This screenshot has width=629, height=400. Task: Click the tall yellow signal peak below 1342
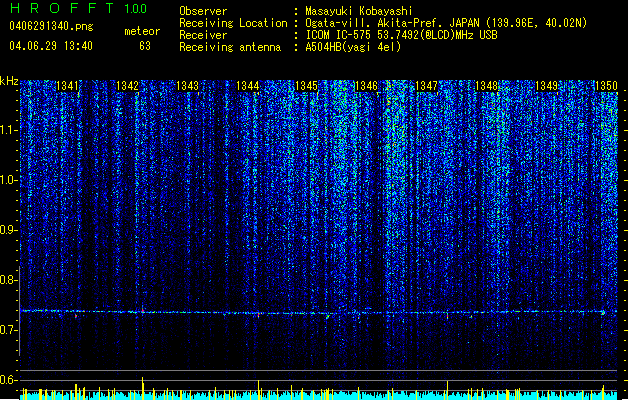pyautogui.click(x=142, y=388)
